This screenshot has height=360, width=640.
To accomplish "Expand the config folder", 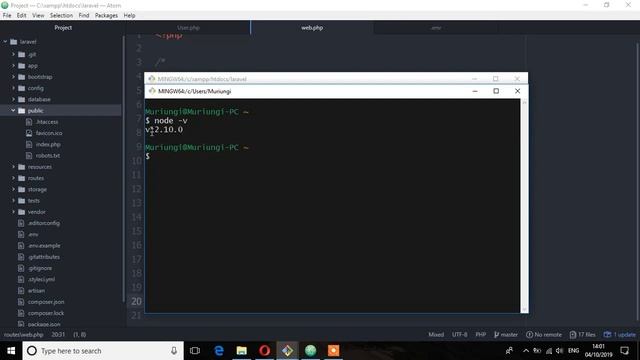I will click(13, 88).
